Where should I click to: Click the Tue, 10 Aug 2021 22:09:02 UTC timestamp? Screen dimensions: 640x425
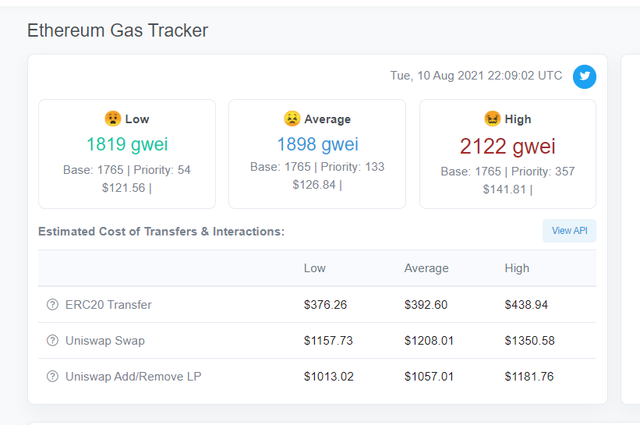pos(476,76)
